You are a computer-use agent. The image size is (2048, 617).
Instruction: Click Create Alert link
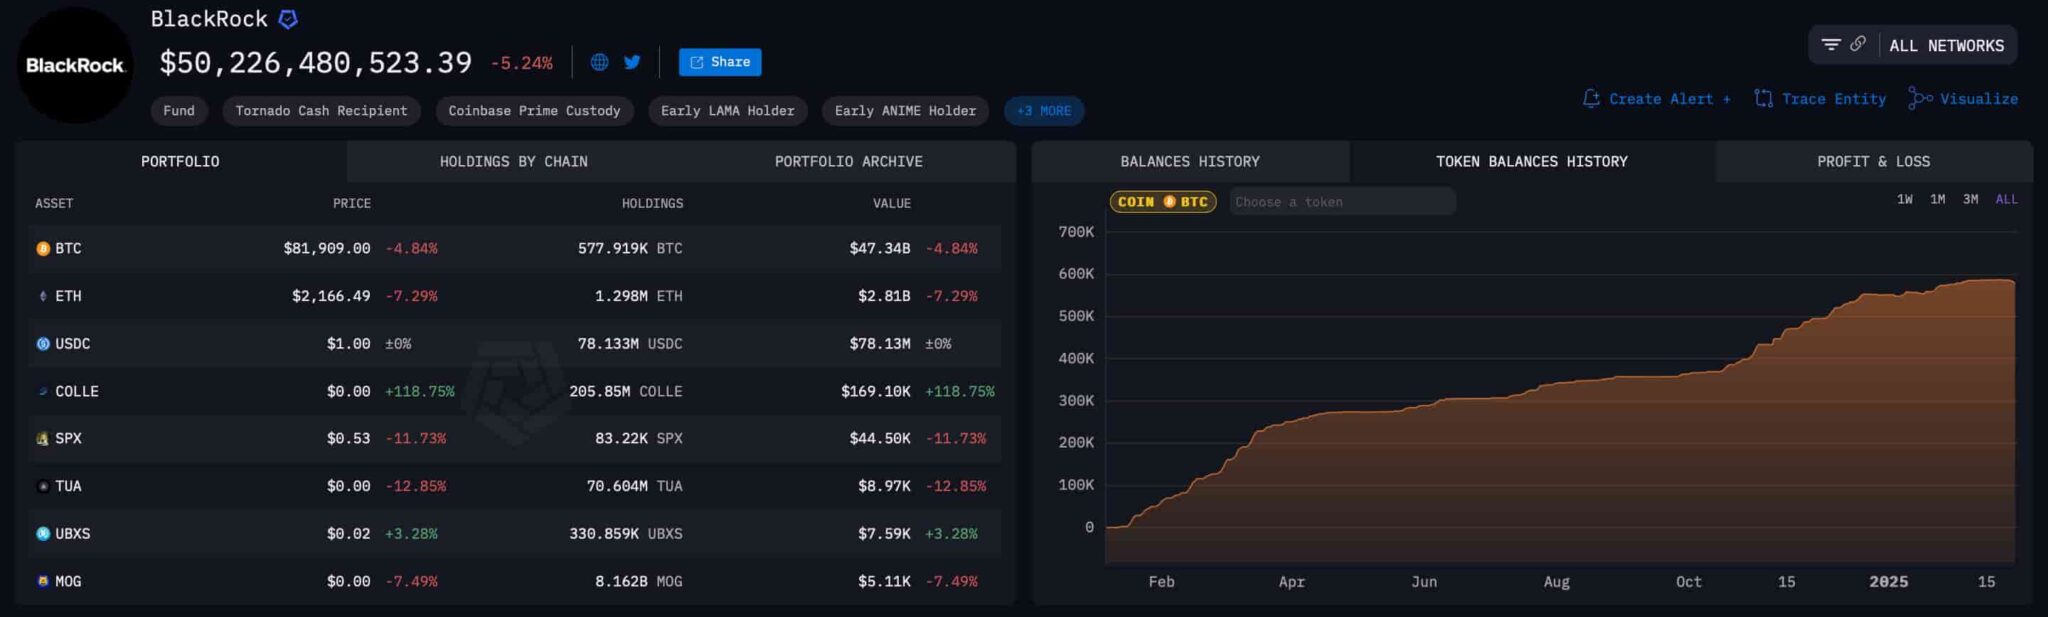click(1658, 99)
